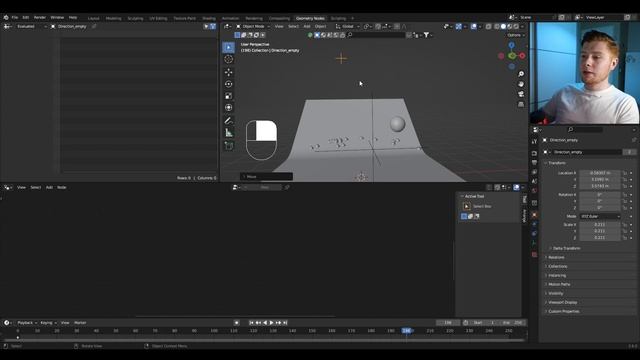This screenshot has width=640, height=360.
Task: Toggle show gizmo button
Action: point(458,27)
